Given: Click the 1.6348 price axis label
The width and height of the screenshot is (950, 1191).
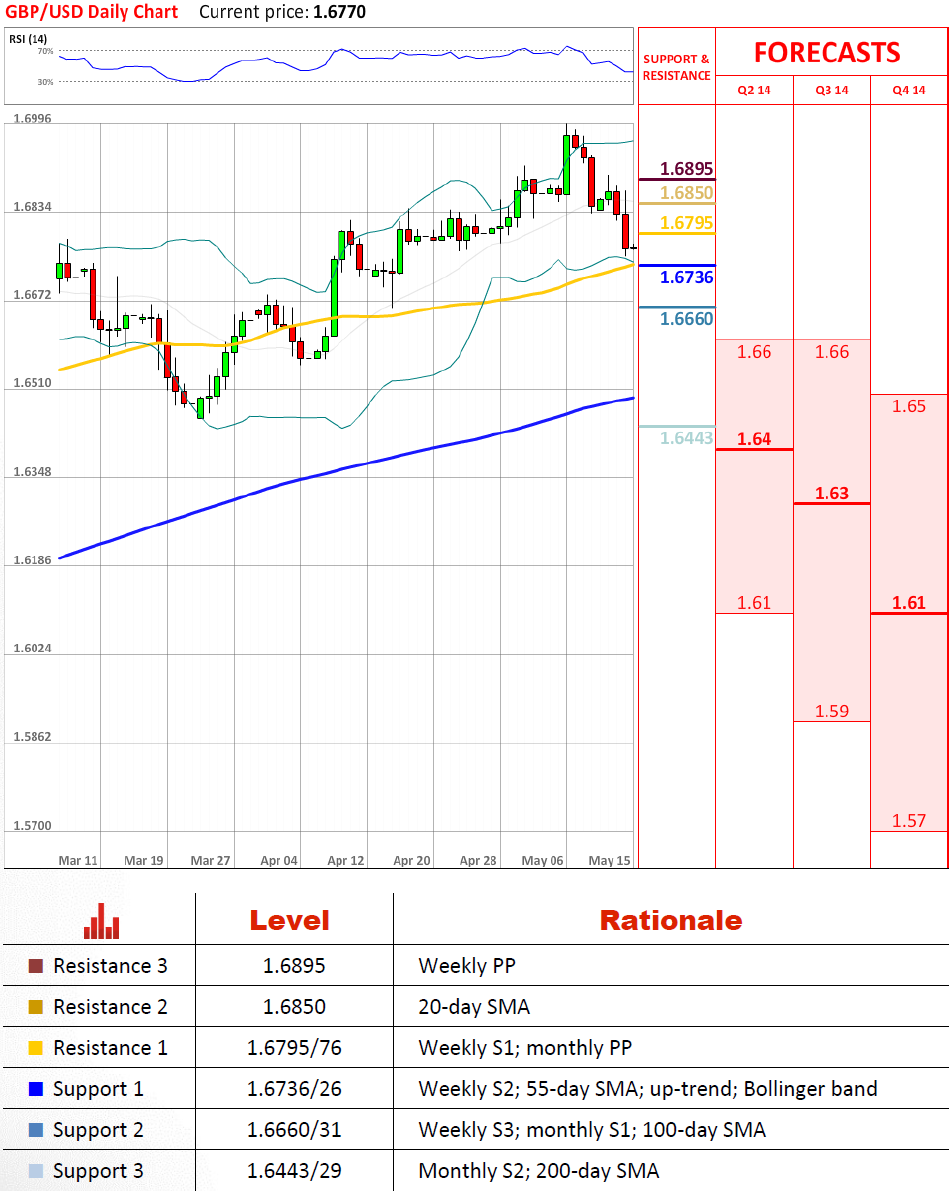Looking at the screenshot, I should 33,472.
